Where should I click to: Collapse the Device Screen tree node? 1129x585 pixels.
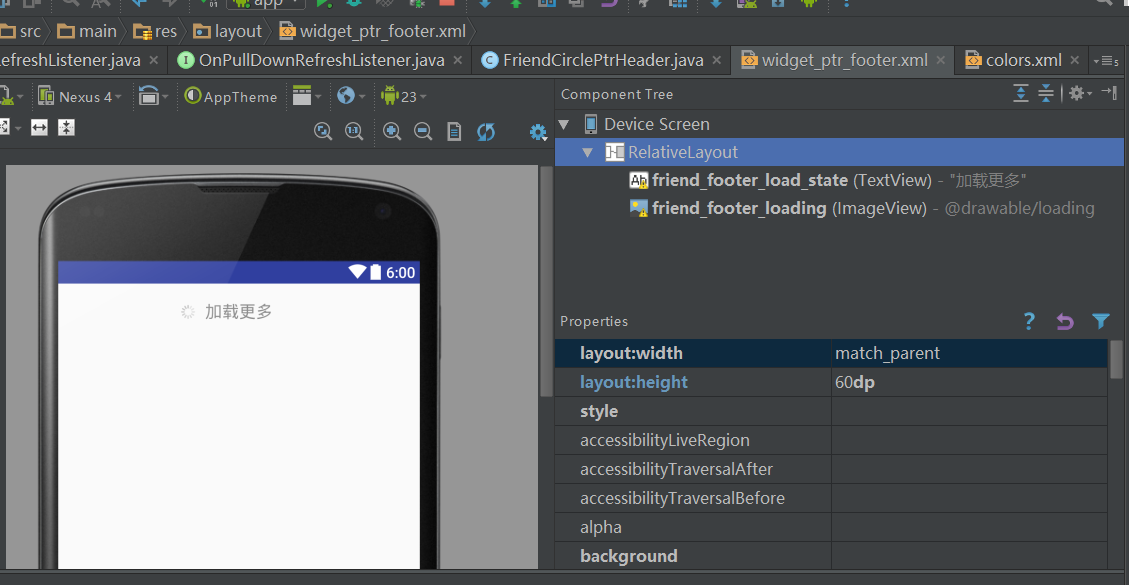pyautogui.click(x=564, y=124)
